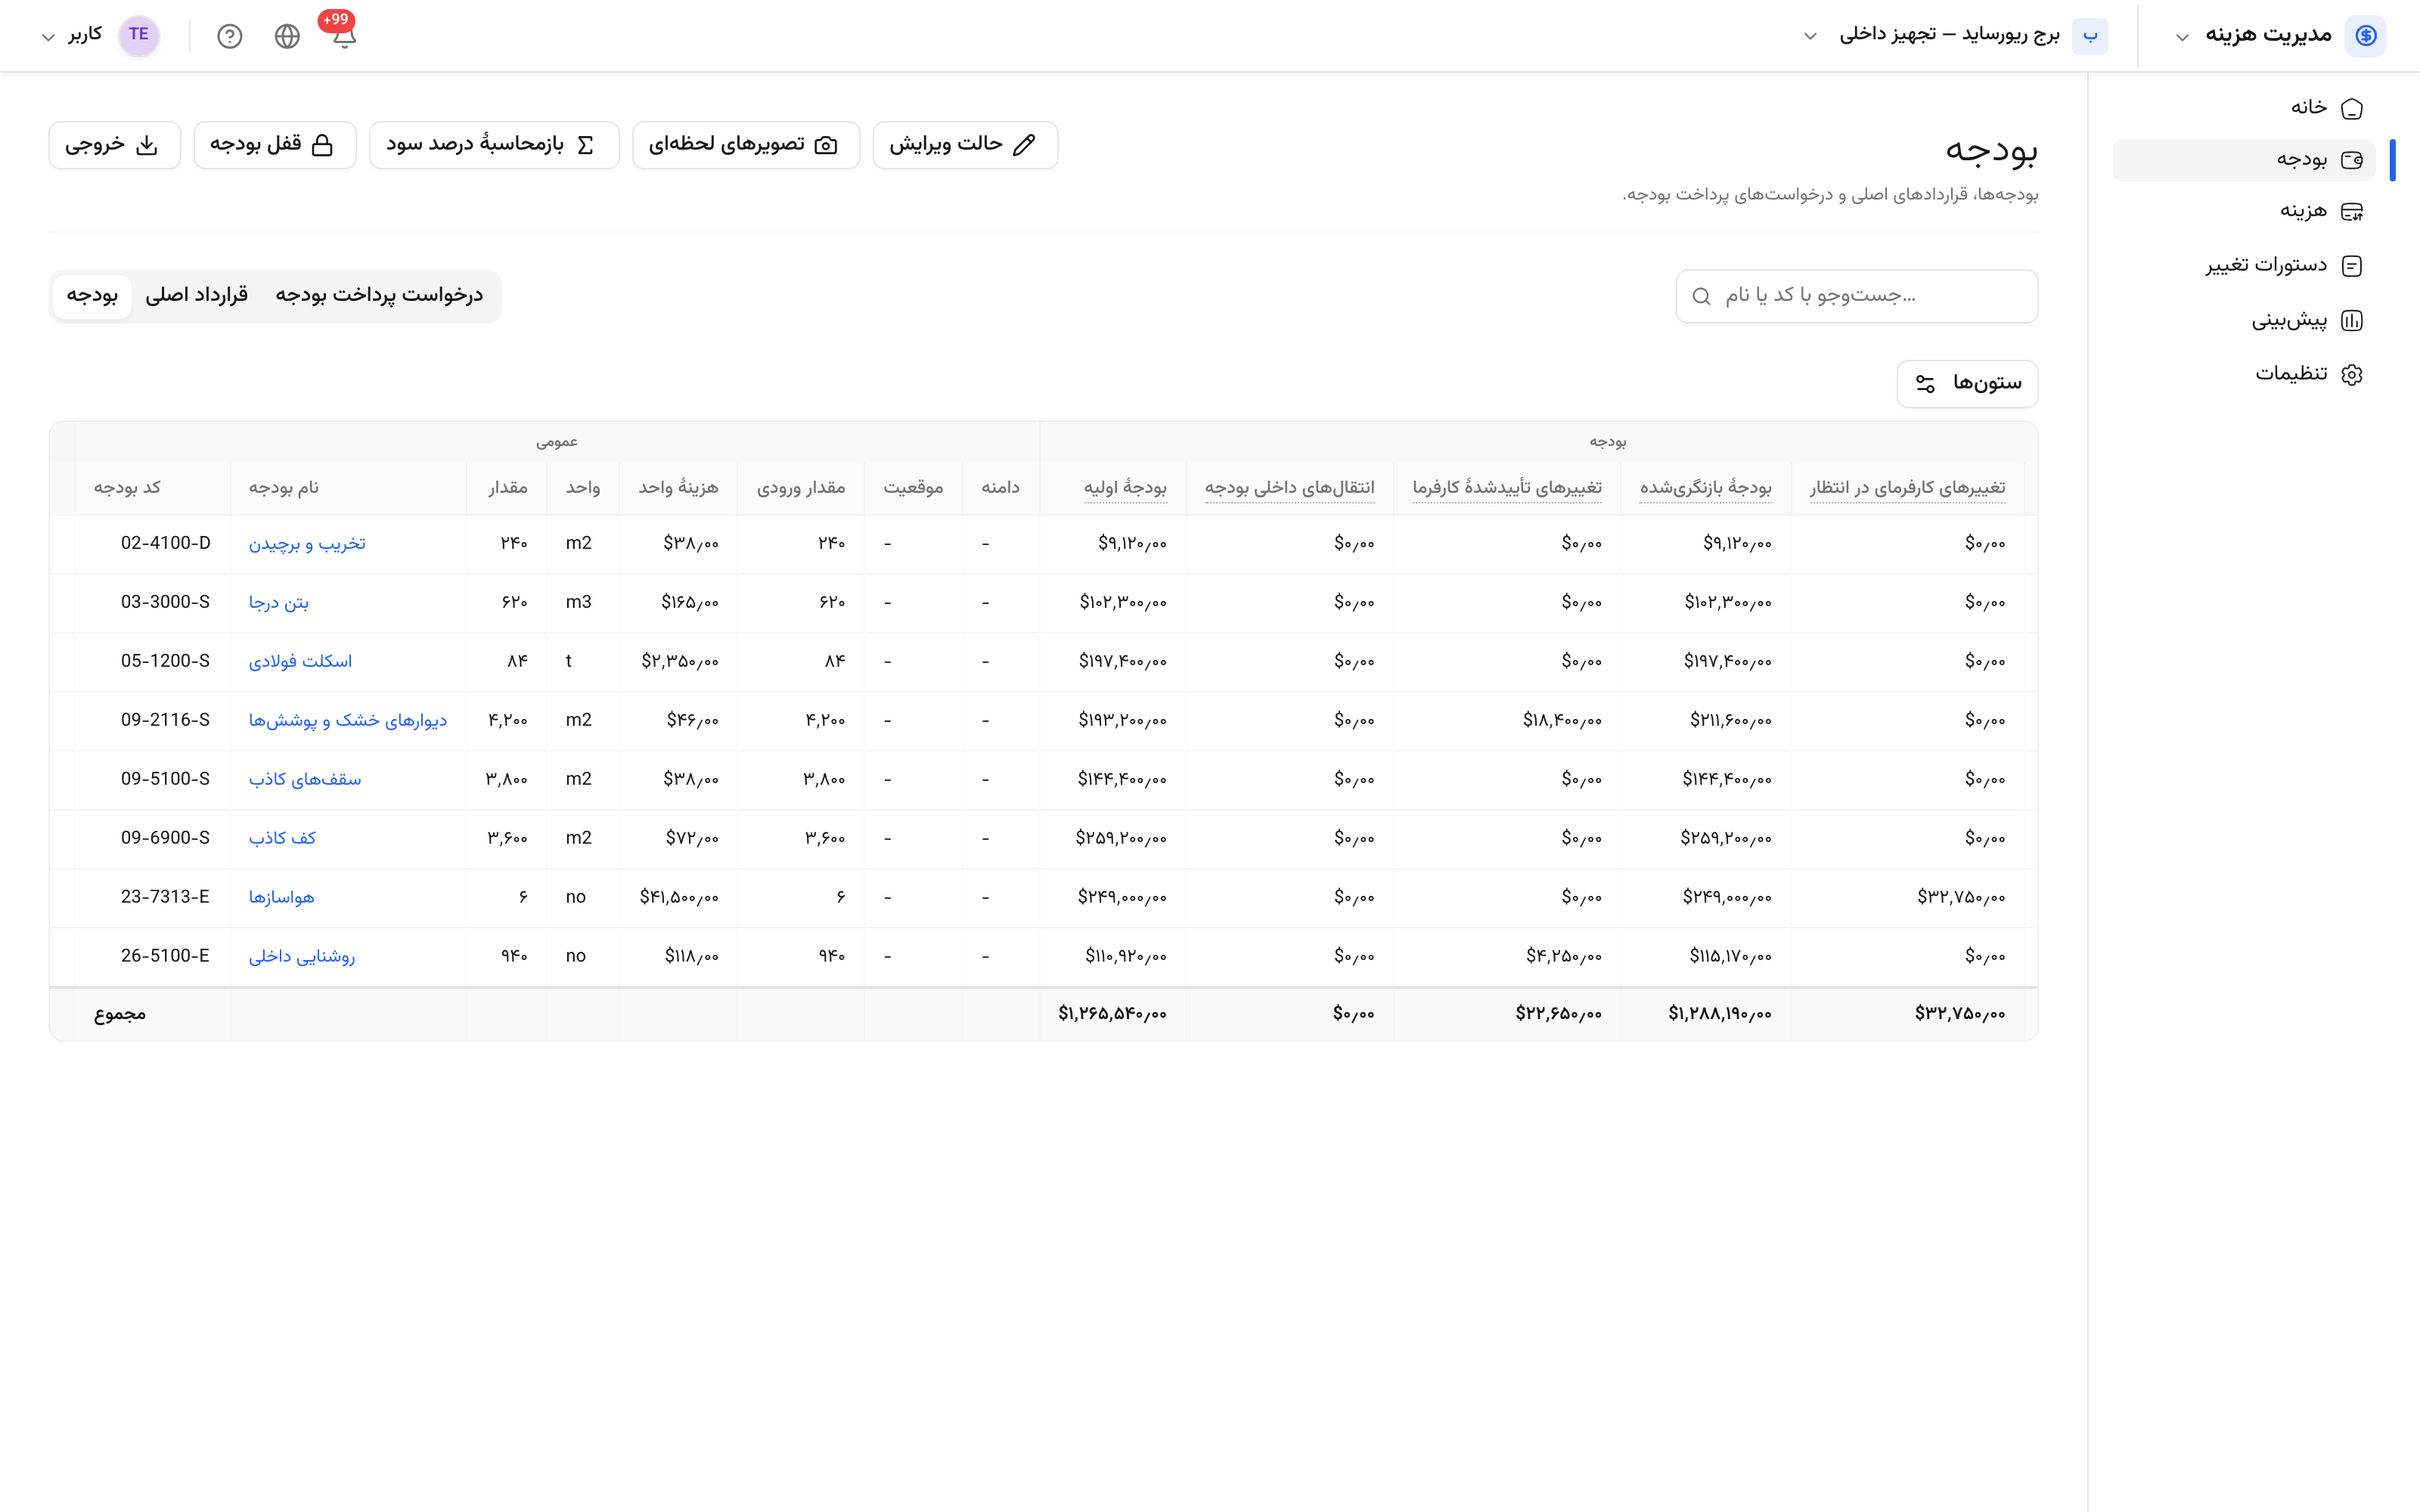The width and height of the screenshot is (2420, 1512).
Task: Click the TE user avatar
Action: [139, 35]
